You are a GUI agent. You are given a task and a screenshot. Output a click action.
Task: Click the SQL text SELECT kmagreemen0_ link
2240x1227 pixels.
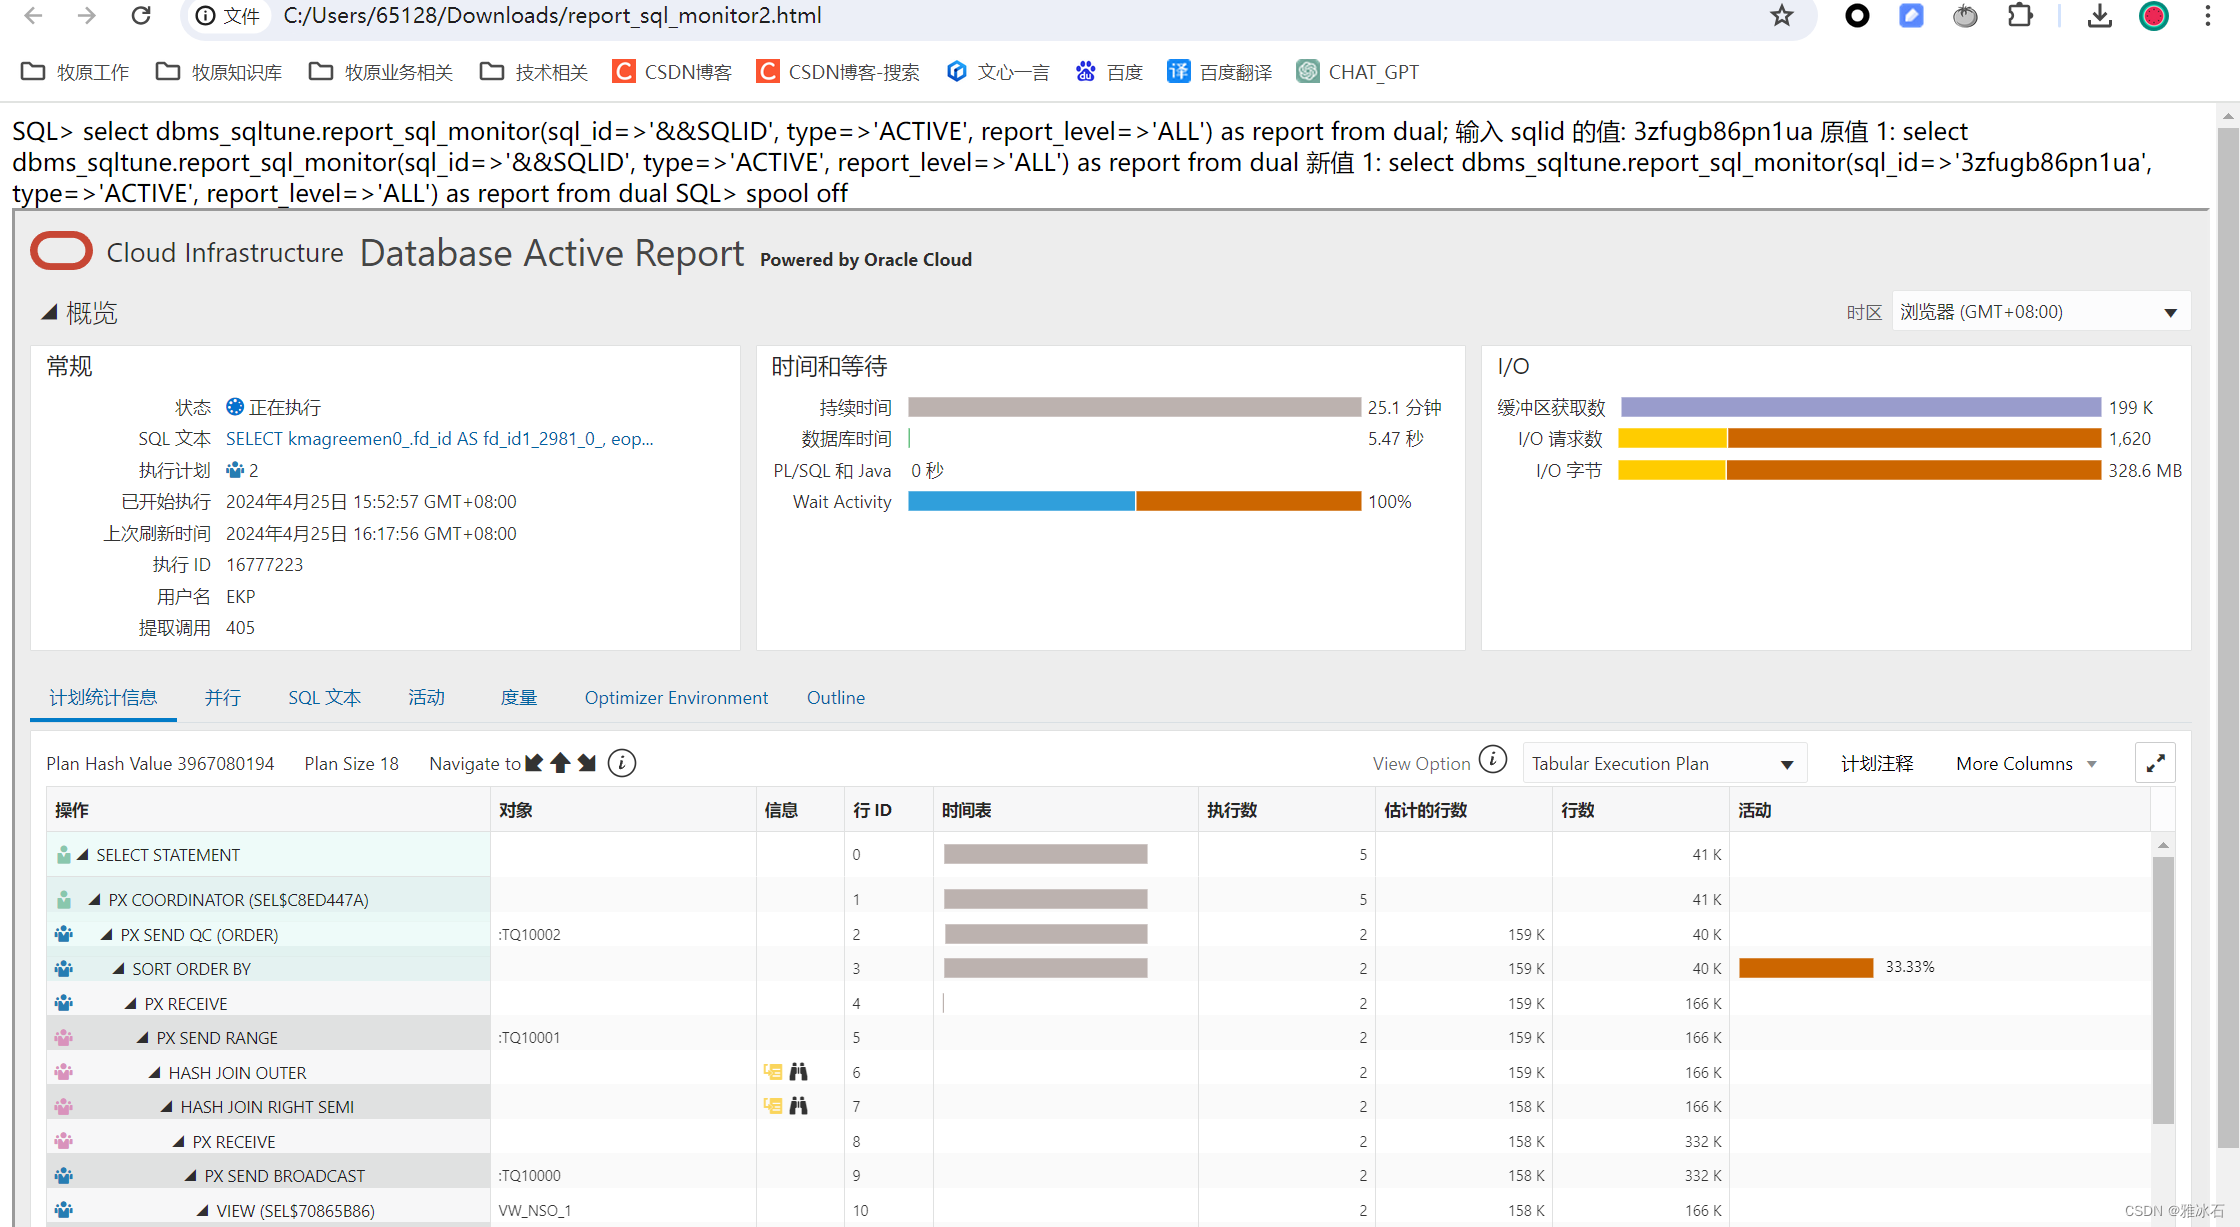[x=439, y=439]
